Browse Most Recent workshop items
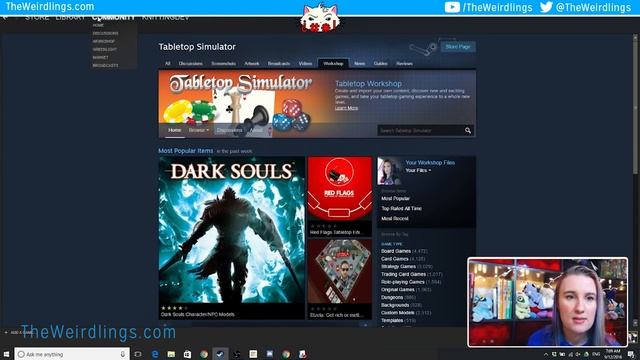 pos(395,219)
